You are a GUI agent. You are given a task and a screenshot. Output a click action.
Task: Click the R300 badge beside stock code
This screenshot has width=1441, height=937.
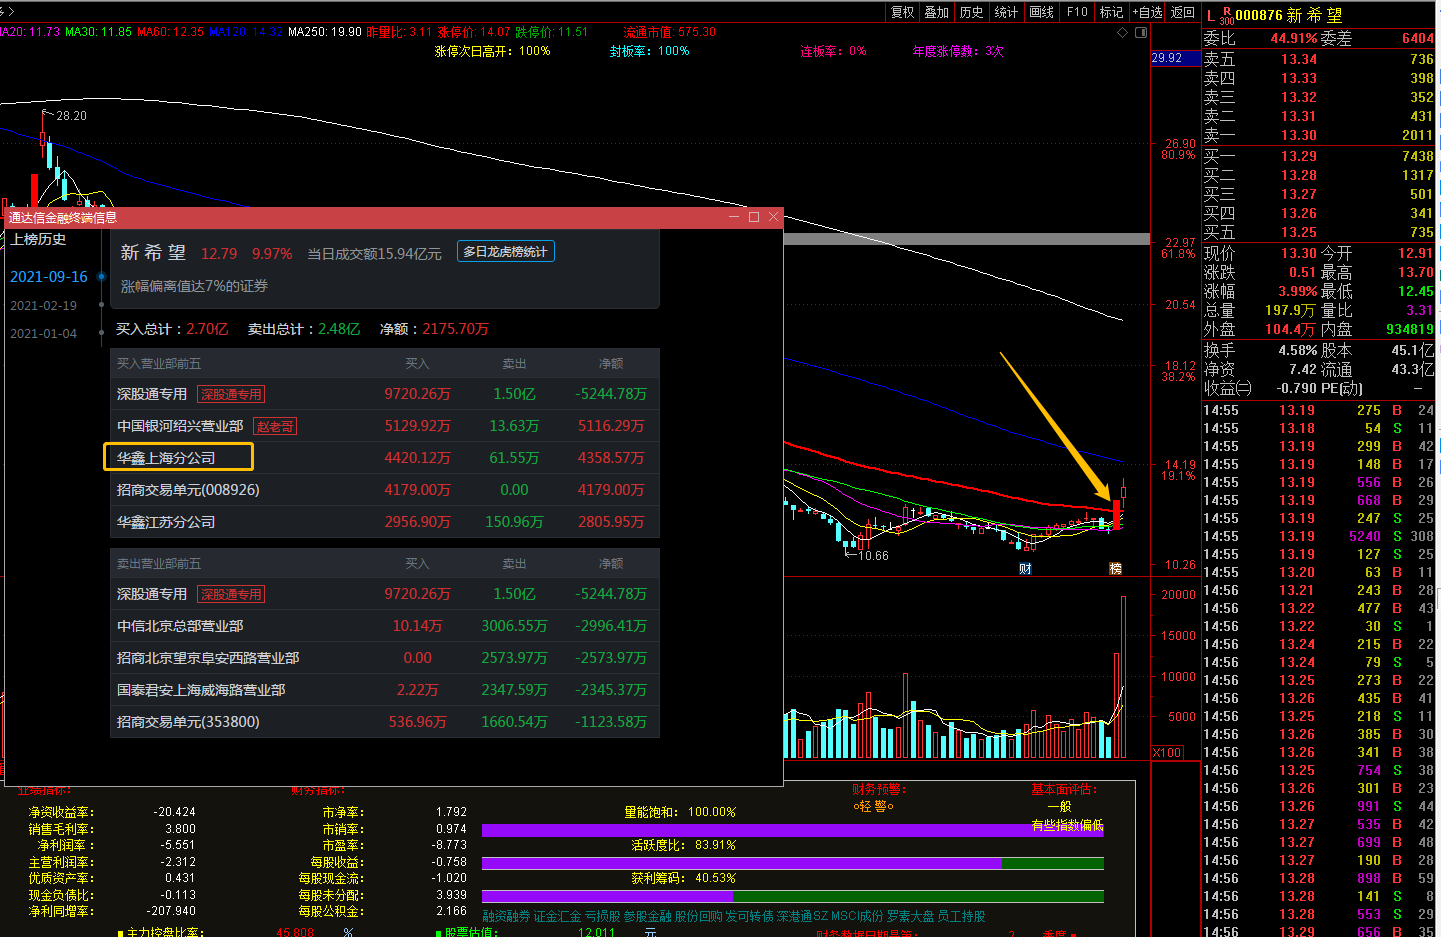coord(1227,15)
